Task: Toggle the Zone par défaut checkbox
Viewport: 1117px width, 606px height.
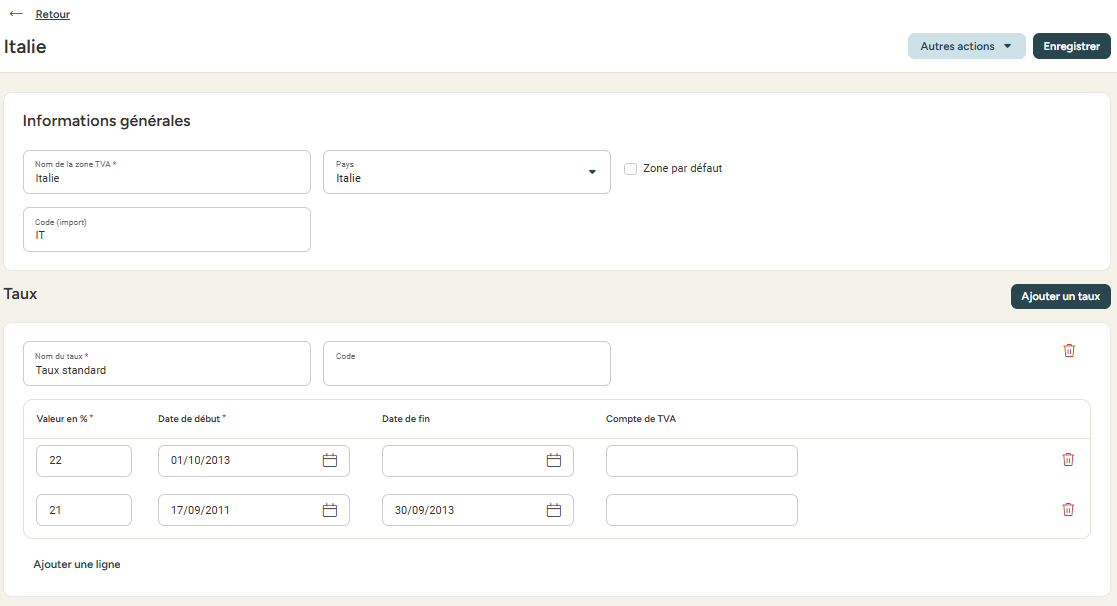Action: click(x=630, y=169)
